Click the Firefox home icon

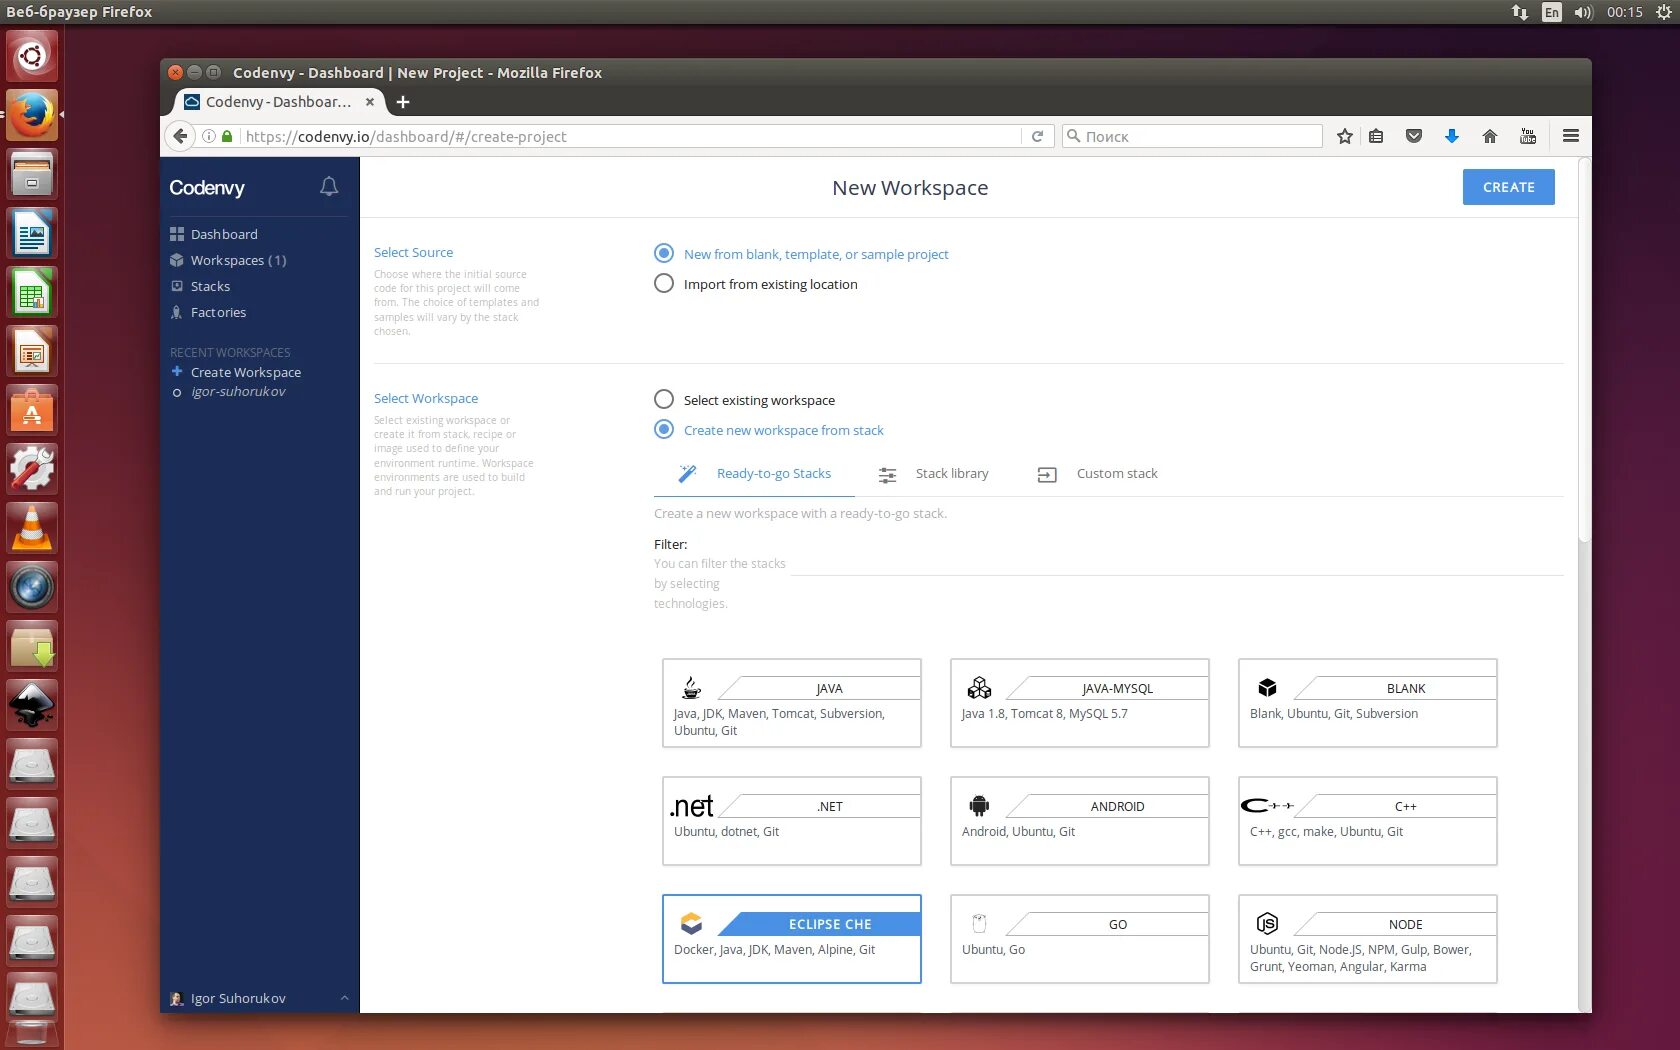click(1490, 136)
